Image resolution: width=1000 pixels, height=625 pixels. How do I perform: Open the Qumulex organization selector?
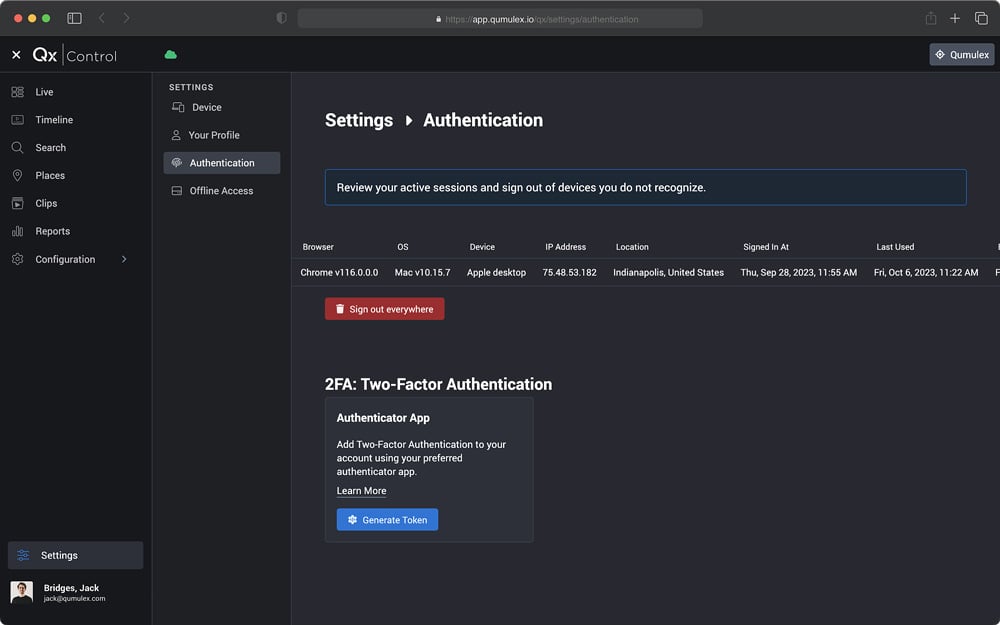click(x=961, y=55)
